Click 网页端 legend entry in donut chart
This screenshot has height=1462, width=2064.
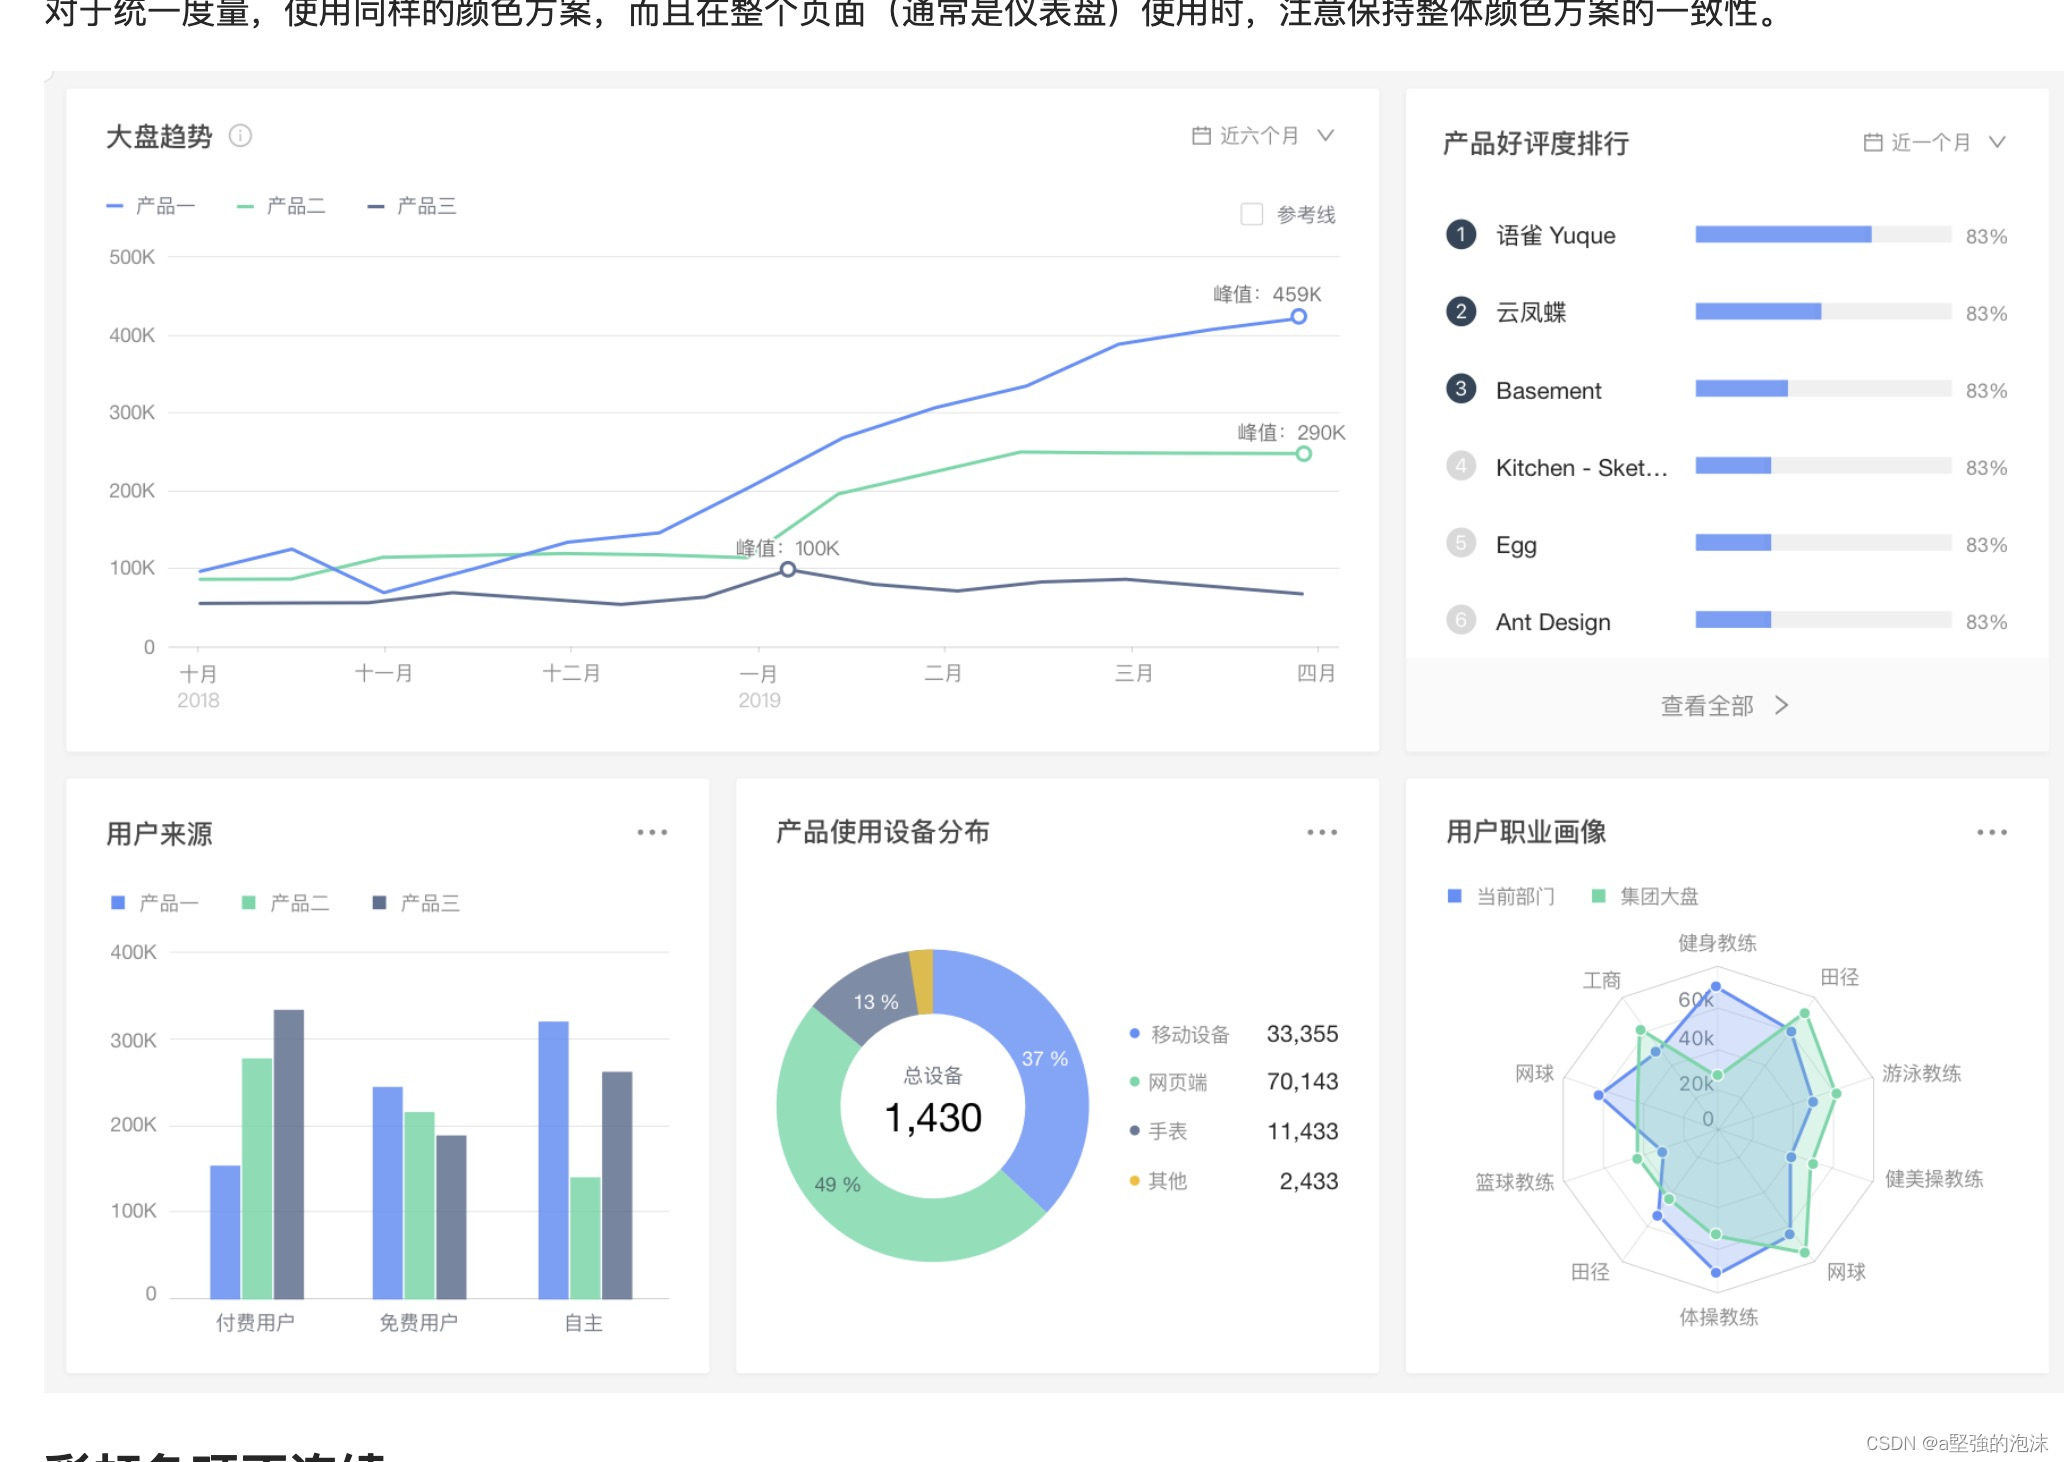click(1168, 1082)
